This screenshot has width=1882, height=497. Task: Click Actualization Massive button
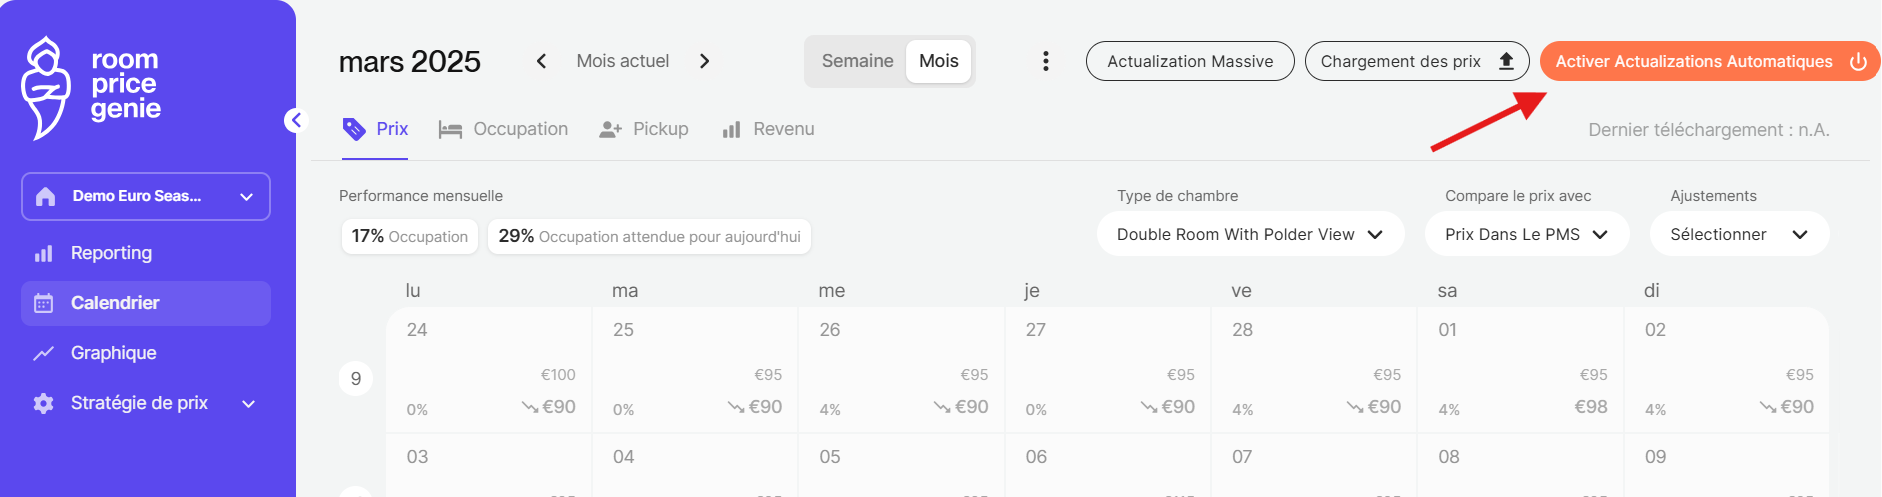(x=1190, y=61)
